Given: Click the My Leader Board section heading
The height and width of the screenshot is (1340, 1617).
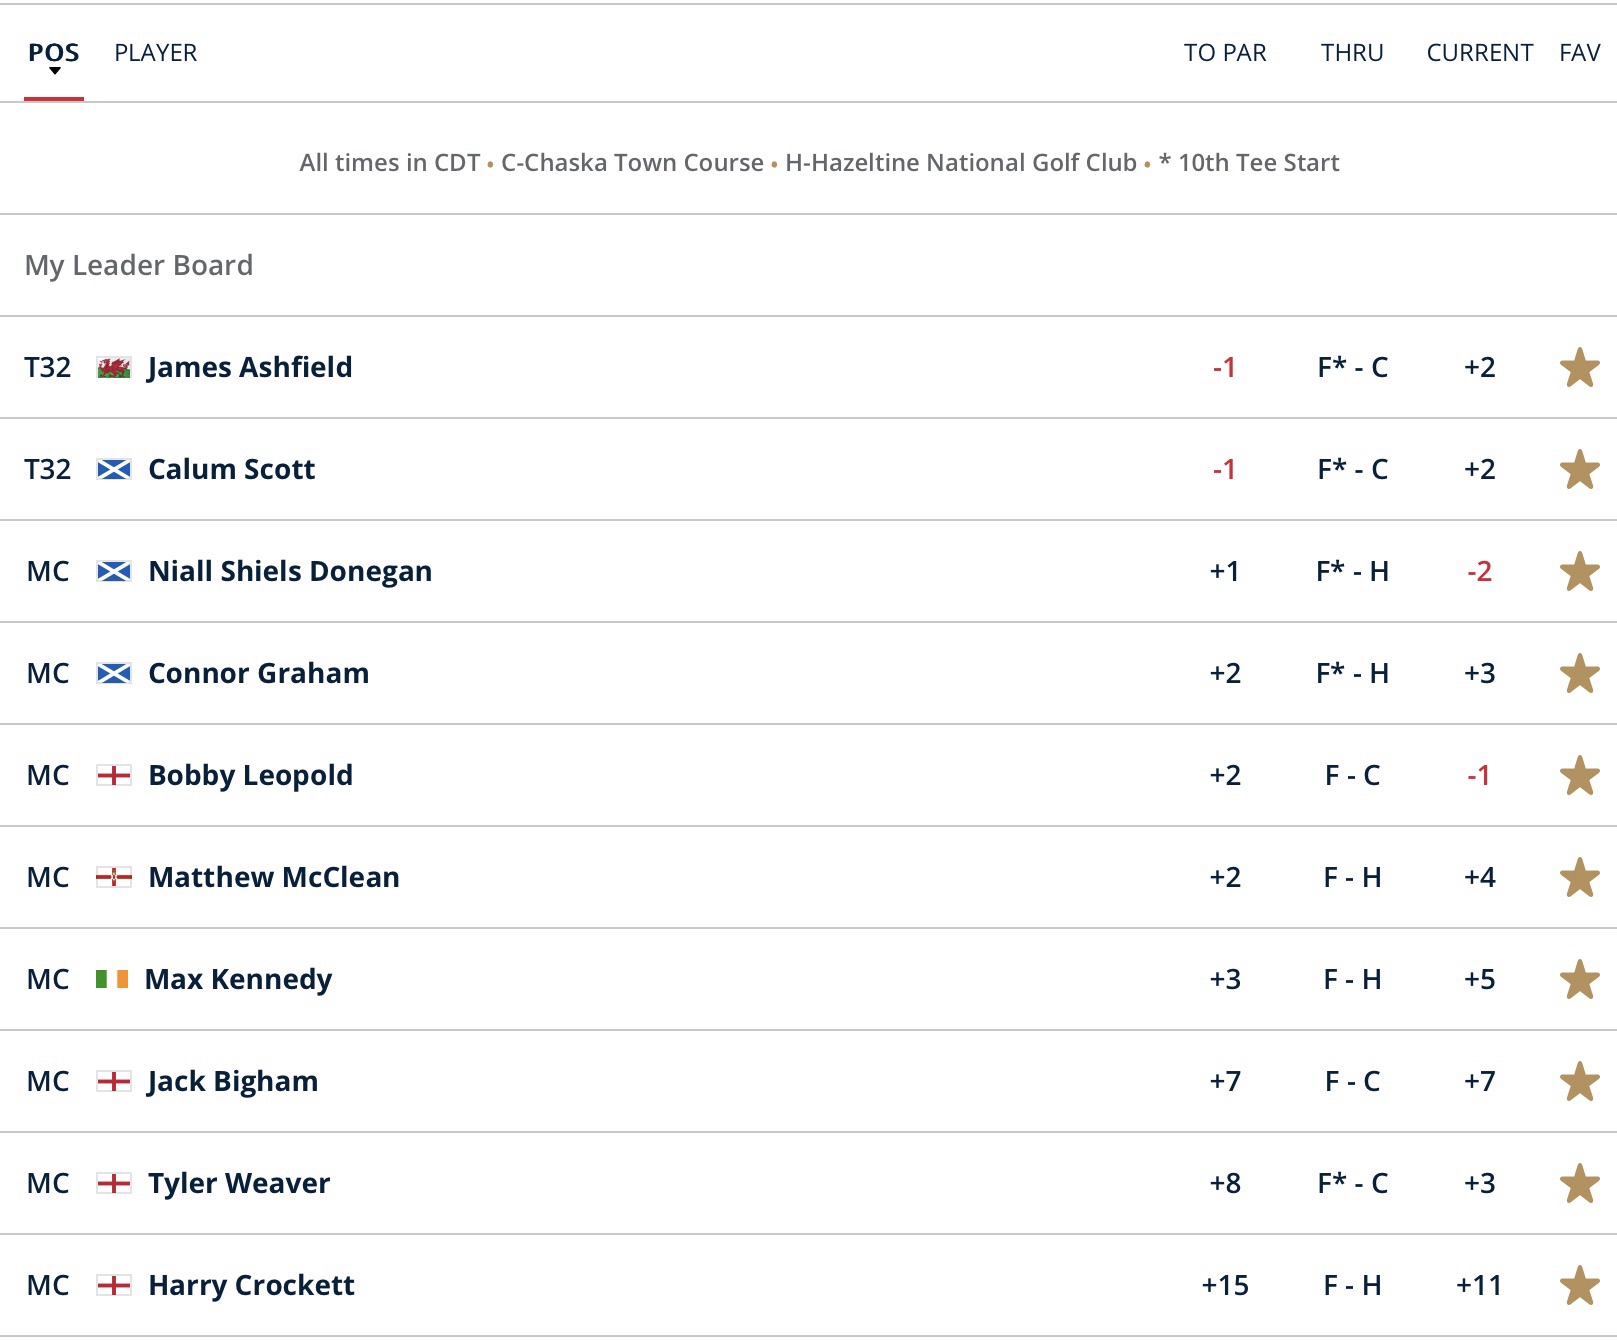Looking at the screenshot, I should 139,266.
